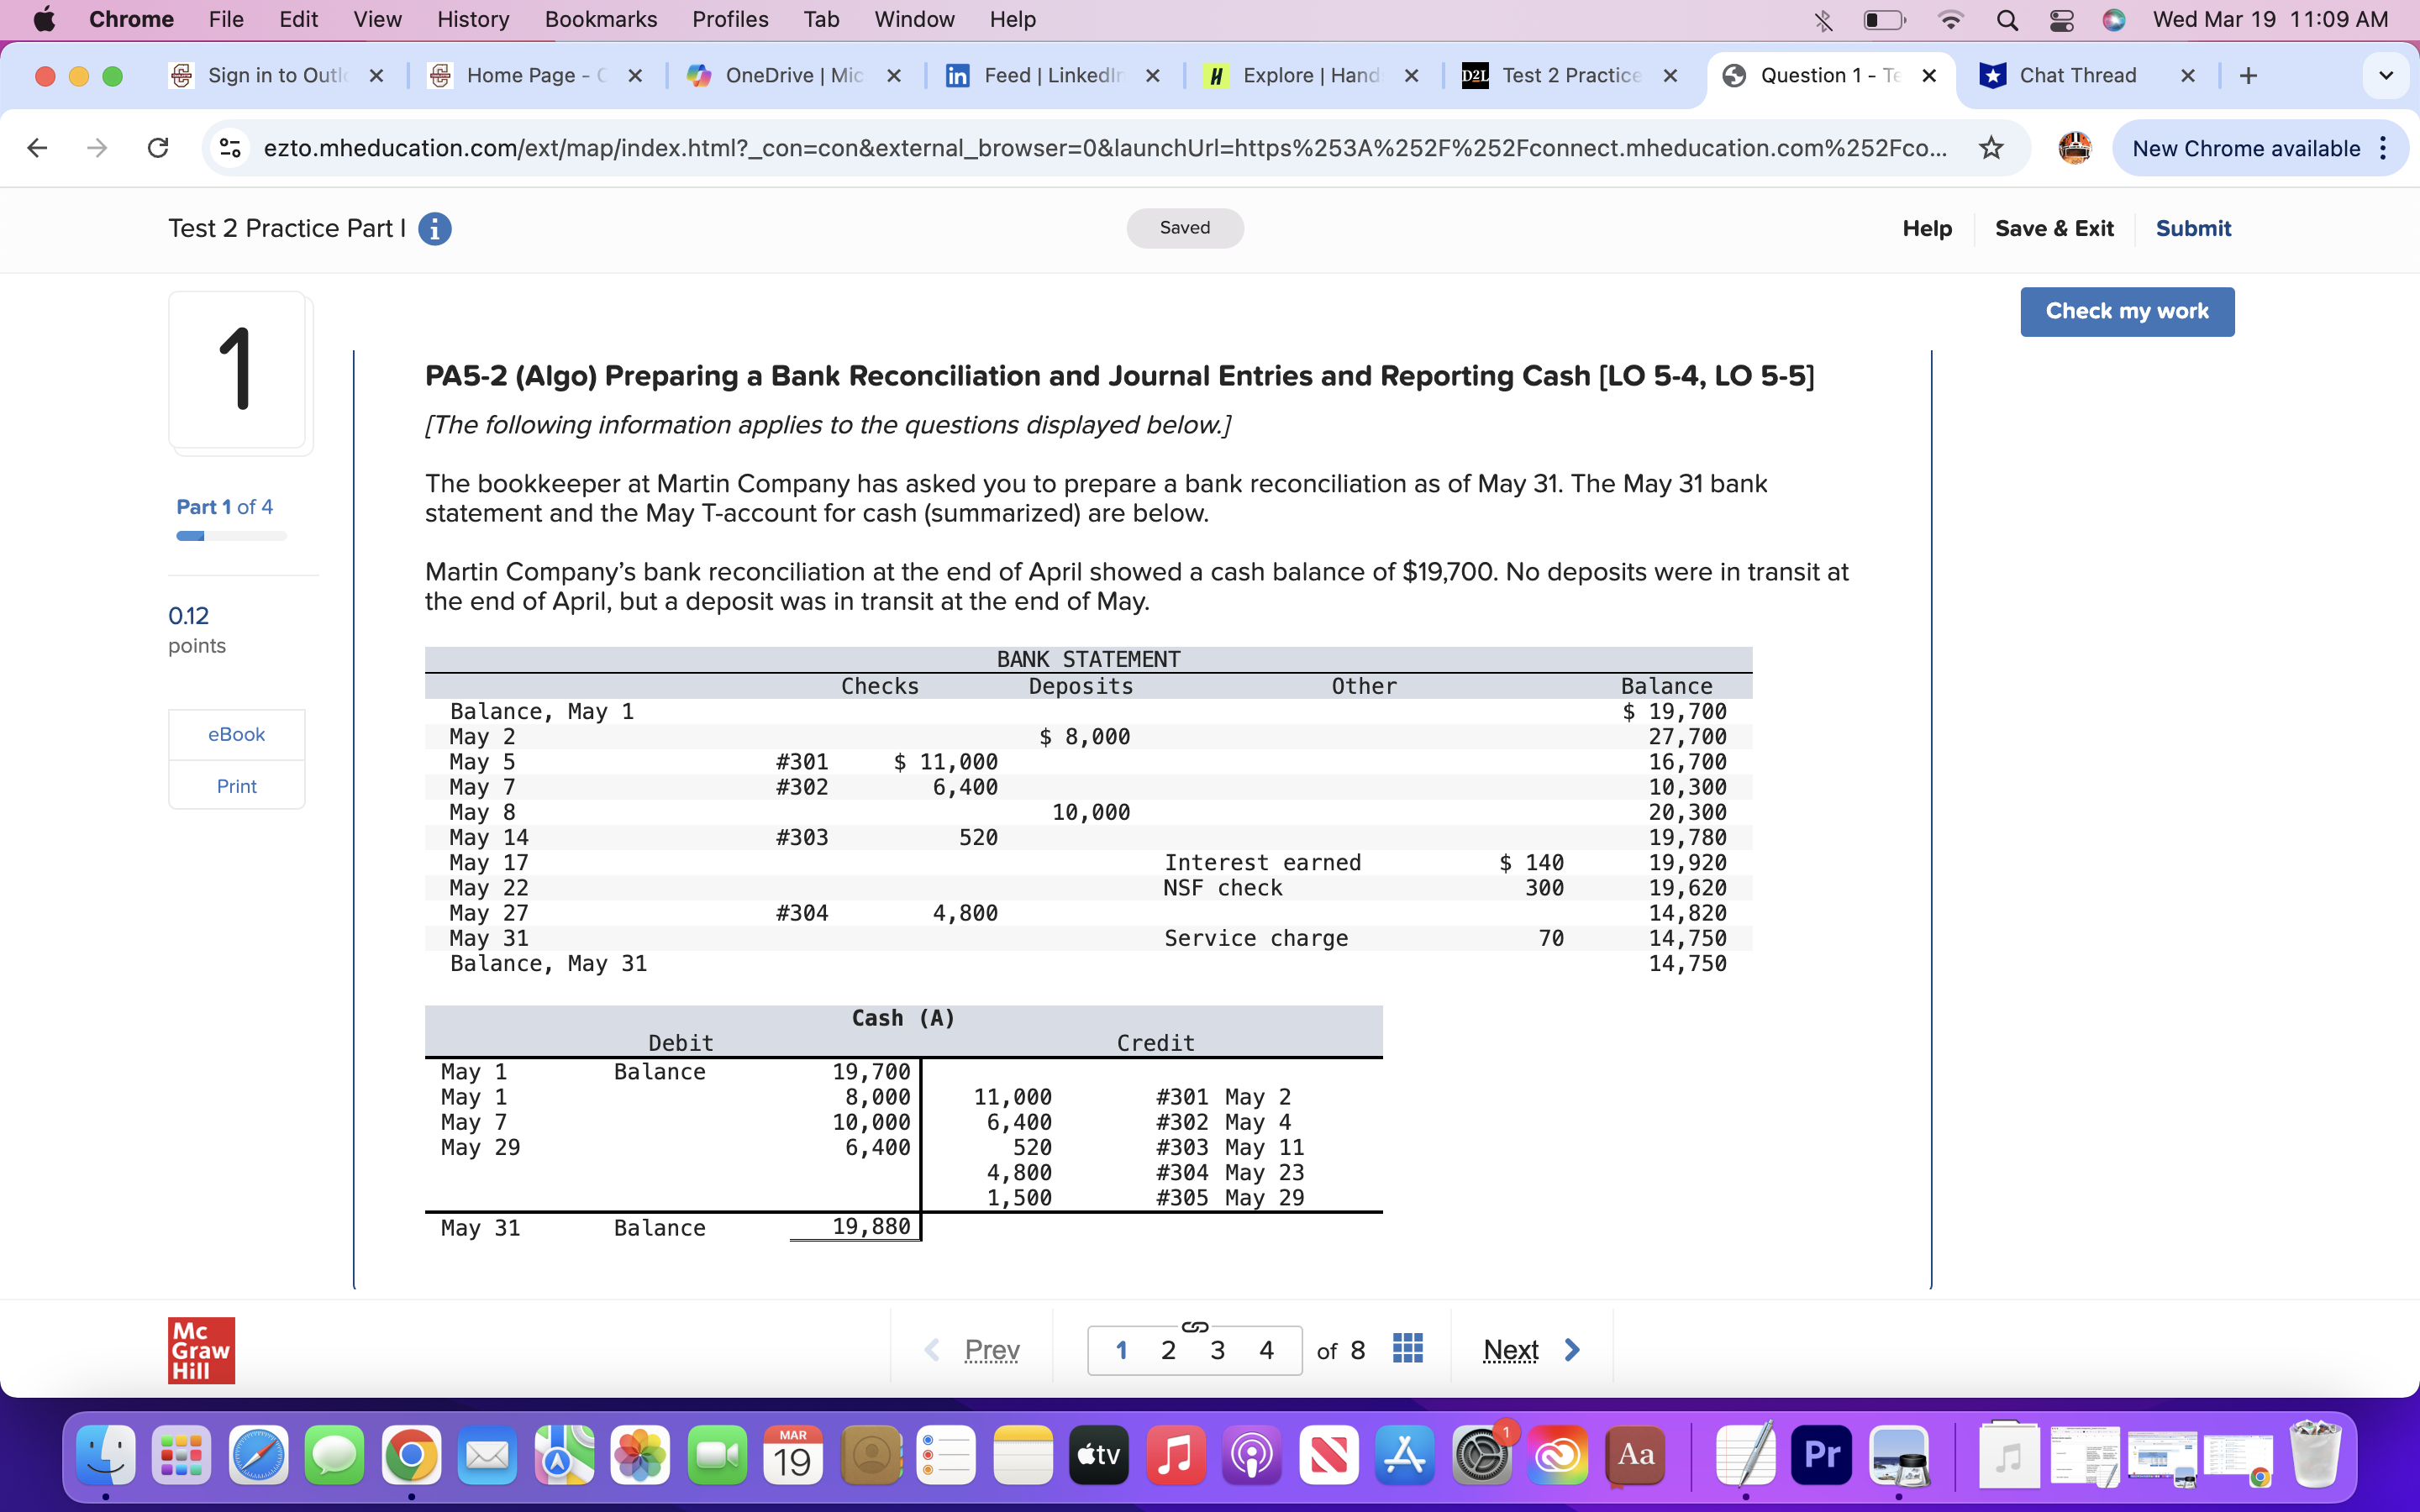Open the eBook
Image resolution: width=2420 pixels, height=1512 pixels.
click(x=236, y=733)
